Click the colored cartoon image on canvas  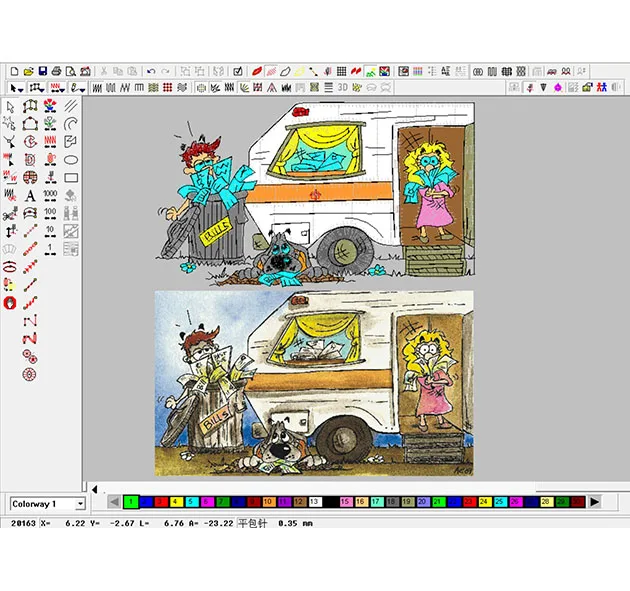(314, 384)
